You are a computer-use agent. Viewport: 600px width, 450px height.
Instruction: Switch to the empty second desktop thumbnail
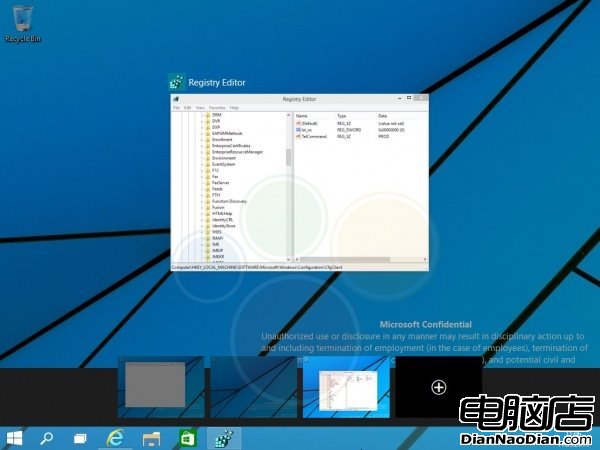click(x=253, y=387)
